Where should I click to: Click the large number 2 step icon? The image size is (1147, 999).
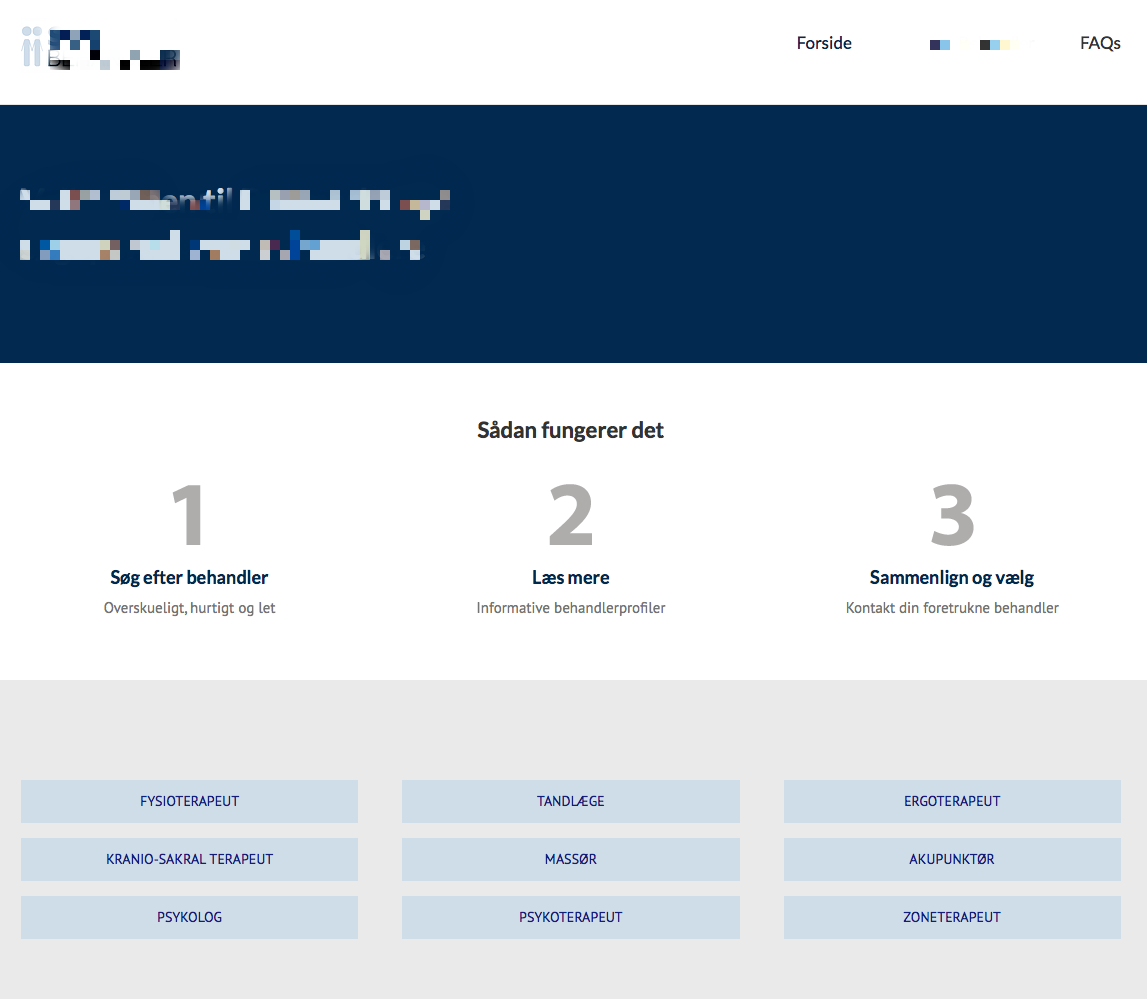pos(570,515)
